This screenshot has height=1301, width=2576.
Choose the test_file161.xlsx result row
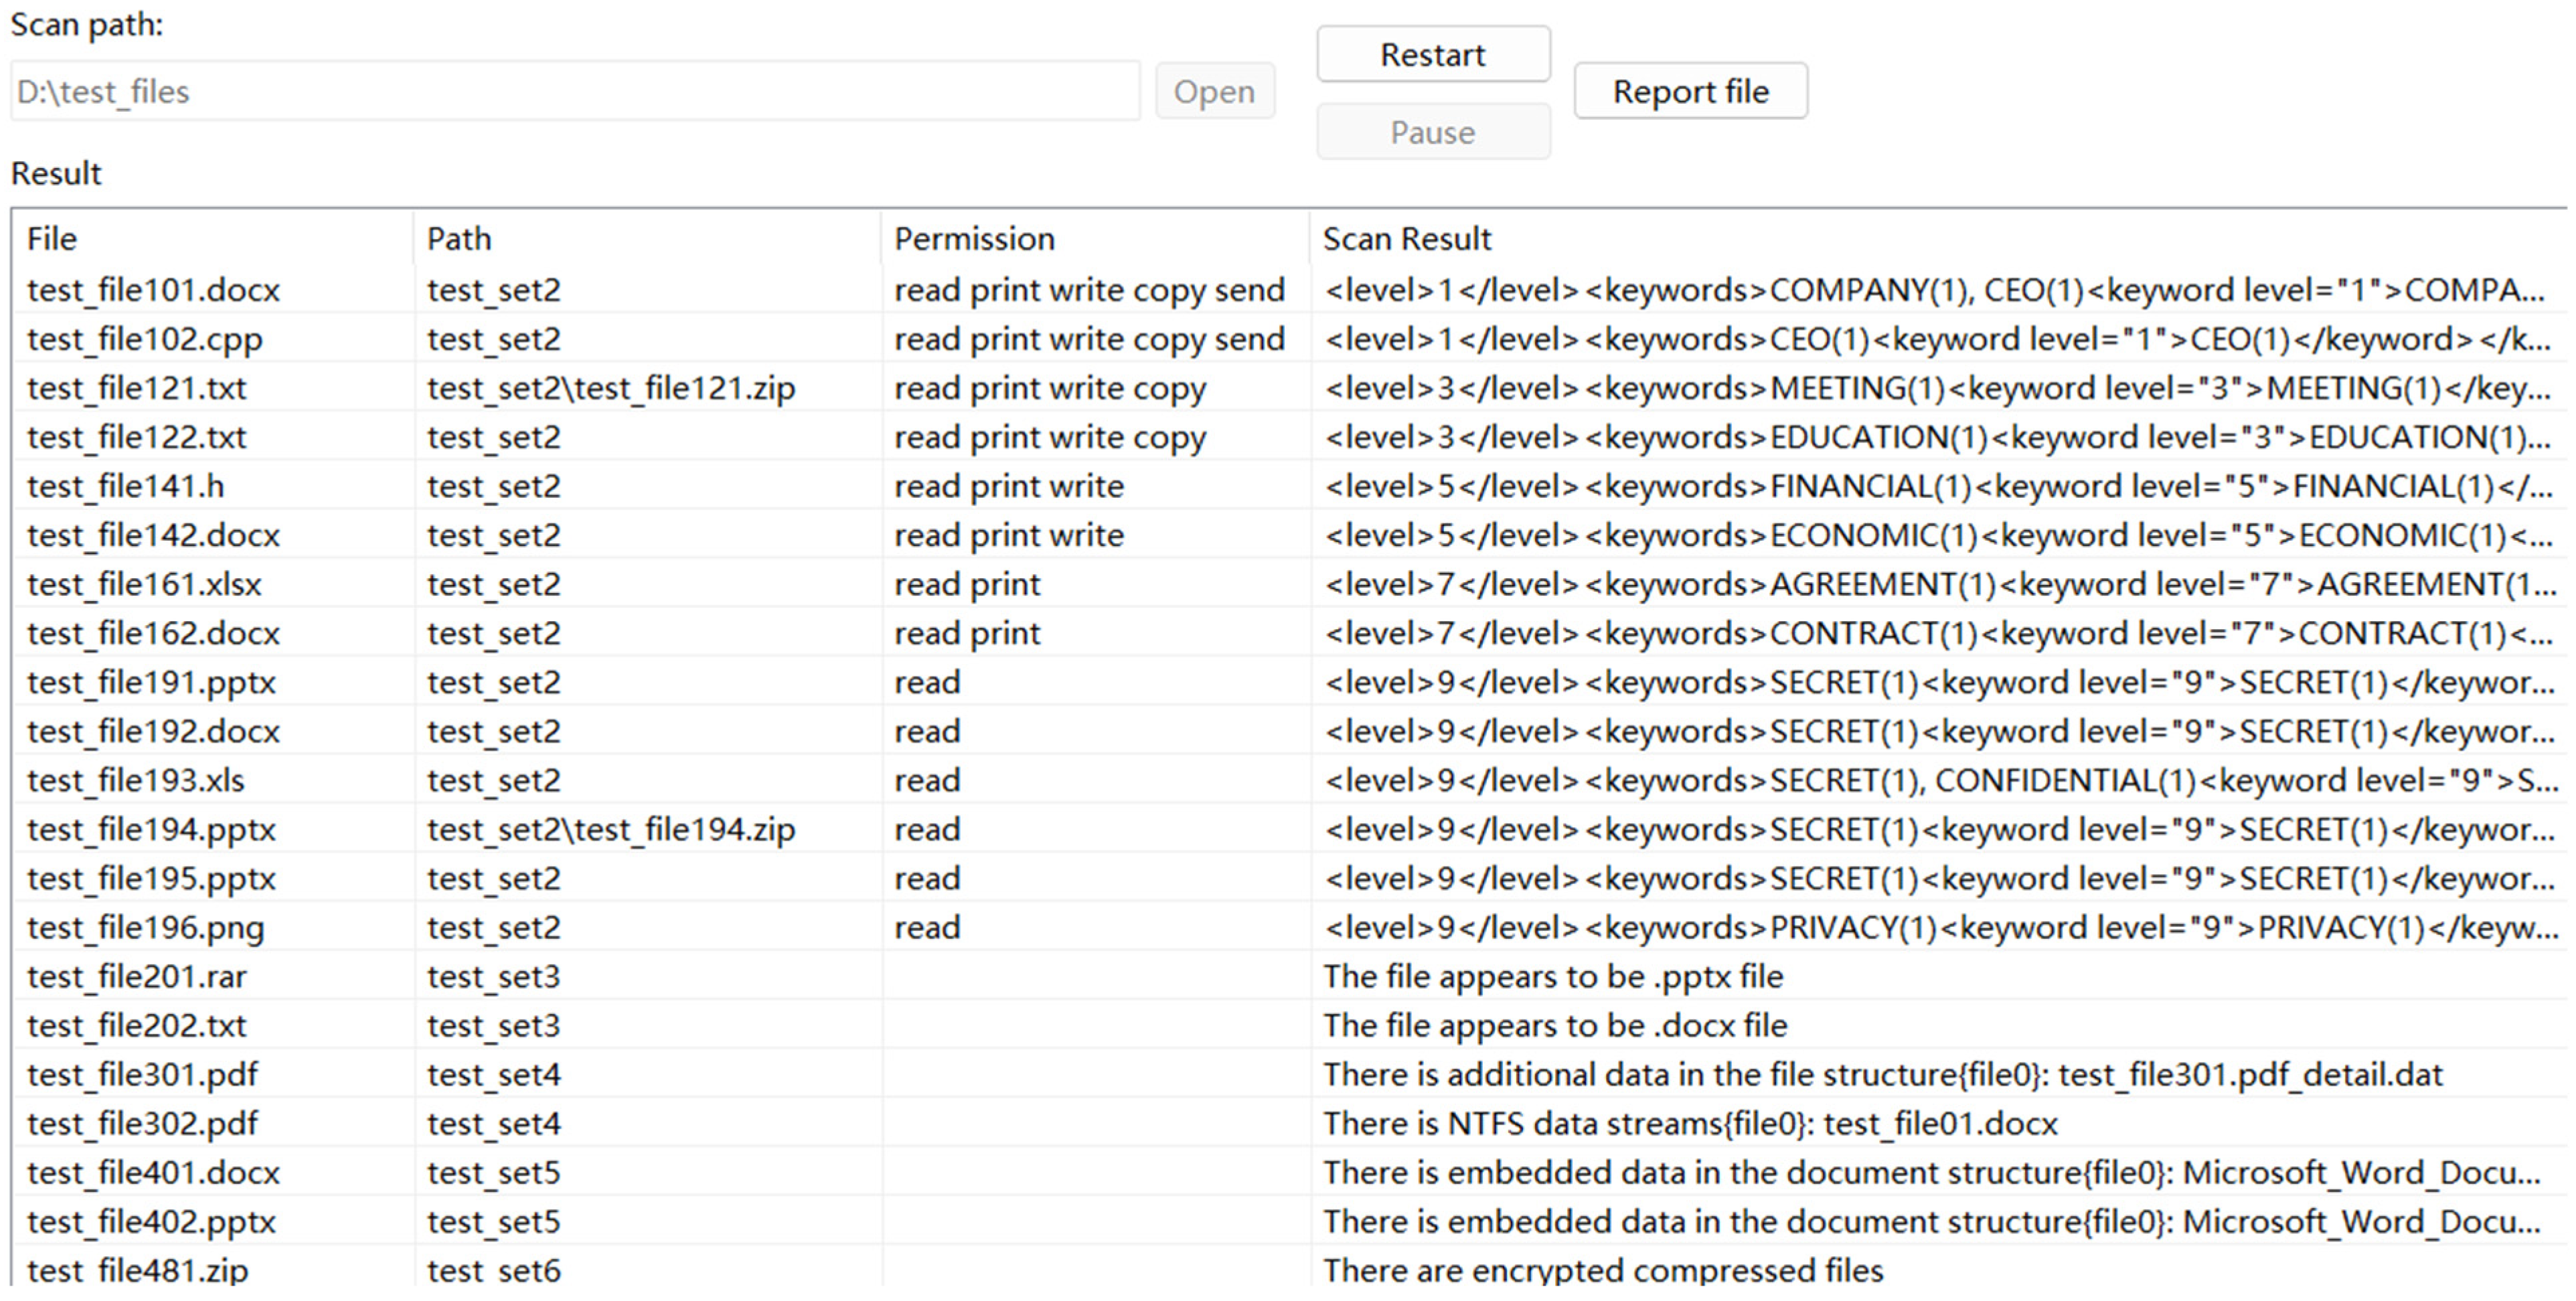pos(144,584)
